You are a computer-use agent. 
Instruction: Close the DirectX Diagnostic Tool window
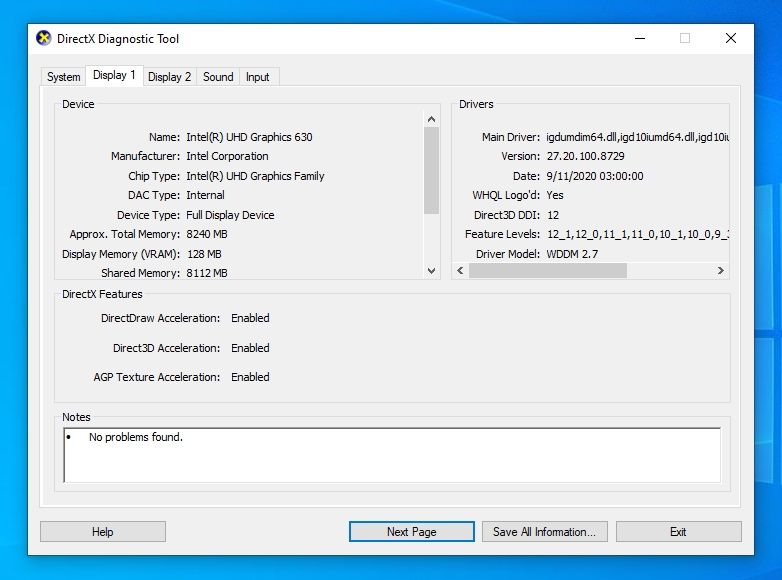[x=731, y=38]
